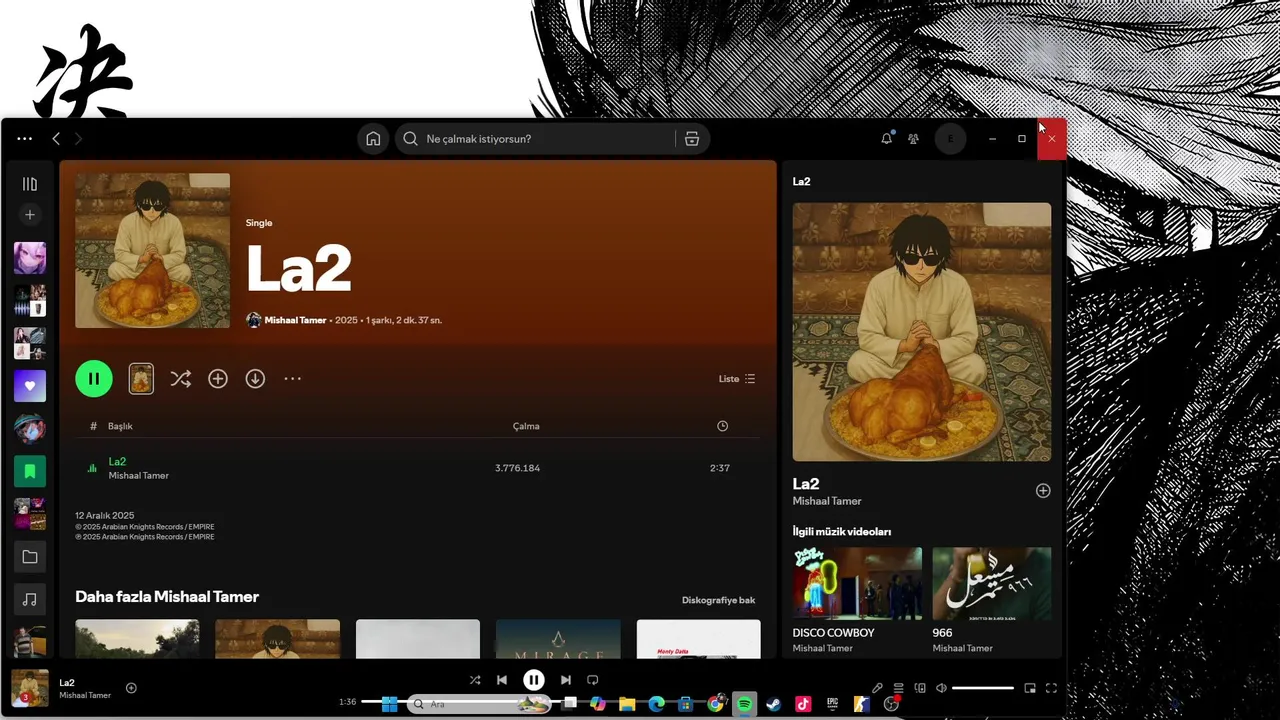
Task: Pause the La2 single with the green button
Action: click(94, 379)
